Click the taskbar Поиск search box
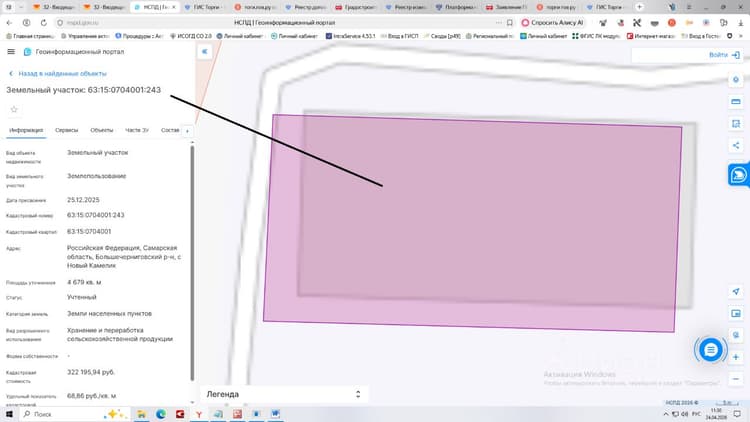This screenshot has width=750, height=422. [x=74, y=414]
